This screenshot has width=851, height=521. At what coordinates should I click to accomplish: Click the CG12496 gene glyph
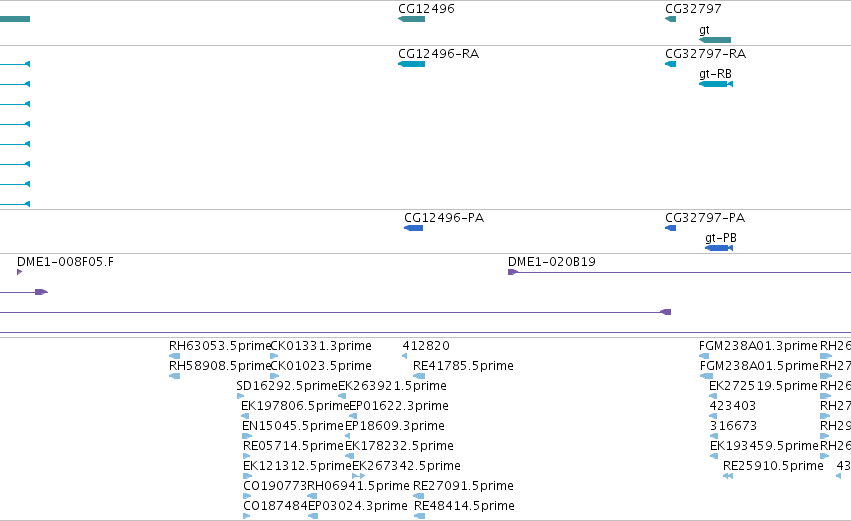pyautogui.click(x=411, y=19)
